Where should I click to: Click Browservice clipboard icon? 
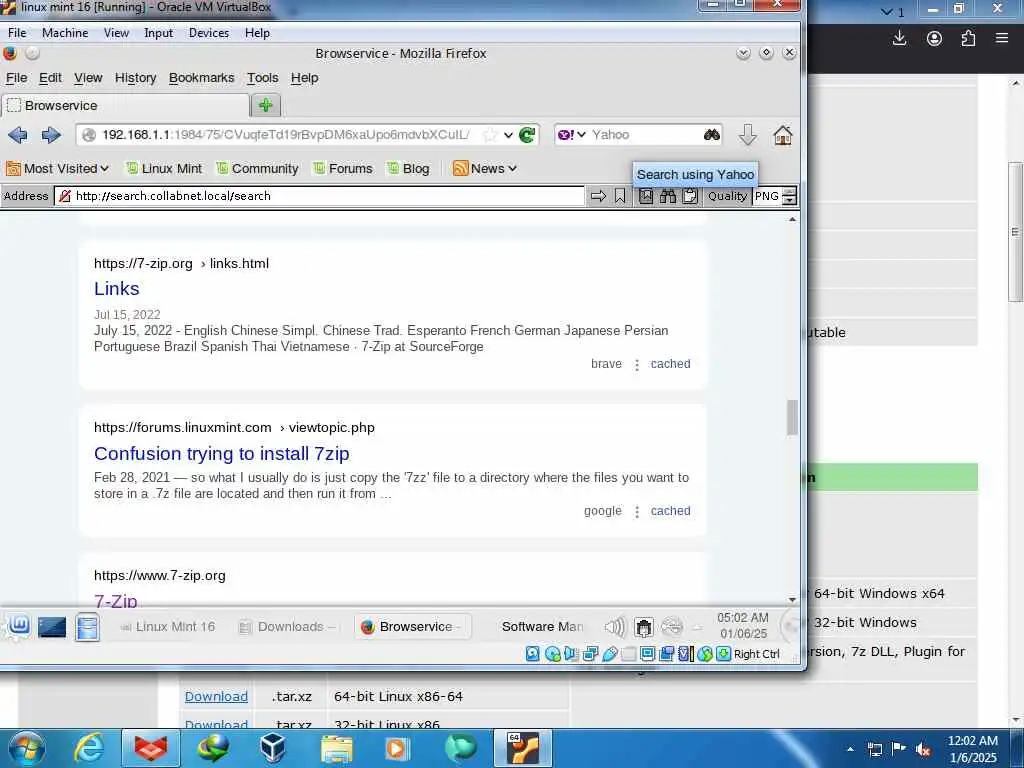coord(690,196)
